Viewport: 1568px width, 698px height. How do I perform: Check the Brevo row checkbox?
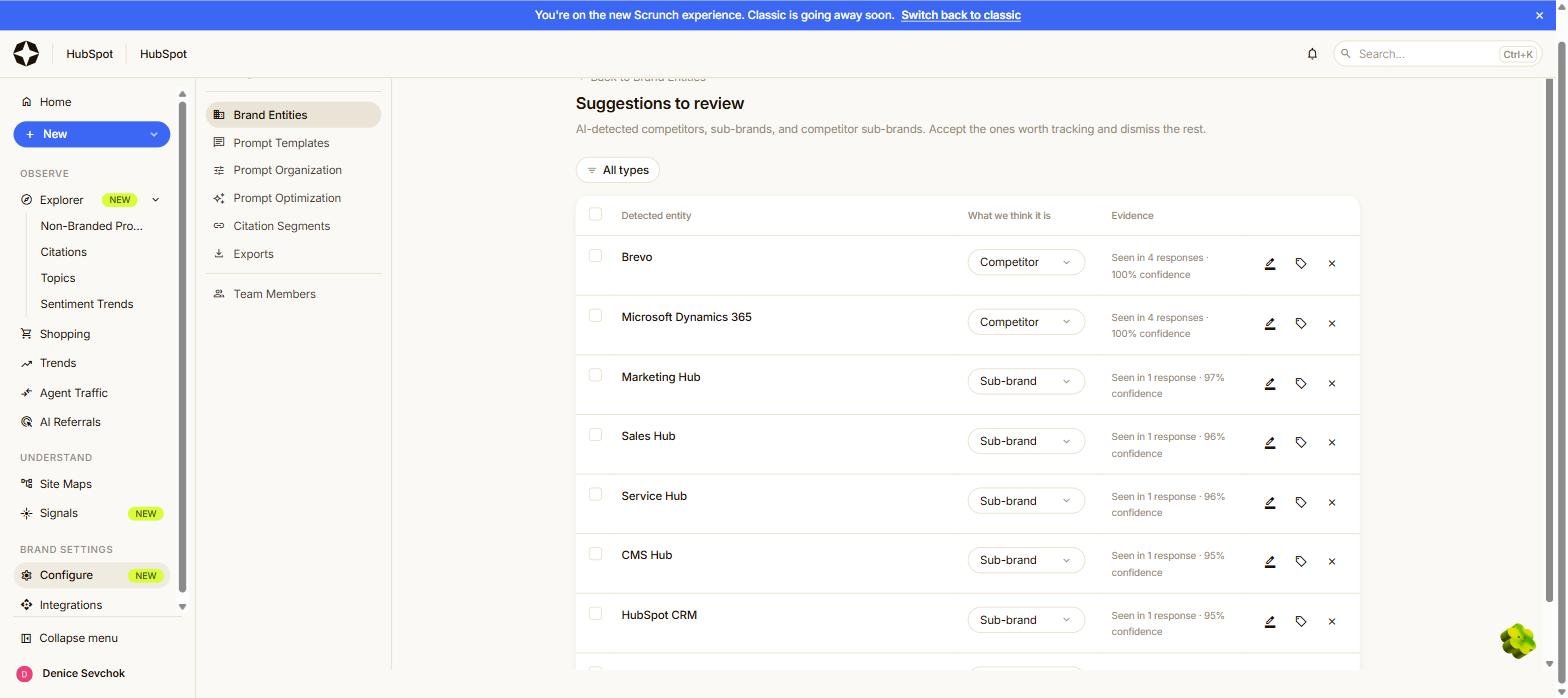coord(595,256)
